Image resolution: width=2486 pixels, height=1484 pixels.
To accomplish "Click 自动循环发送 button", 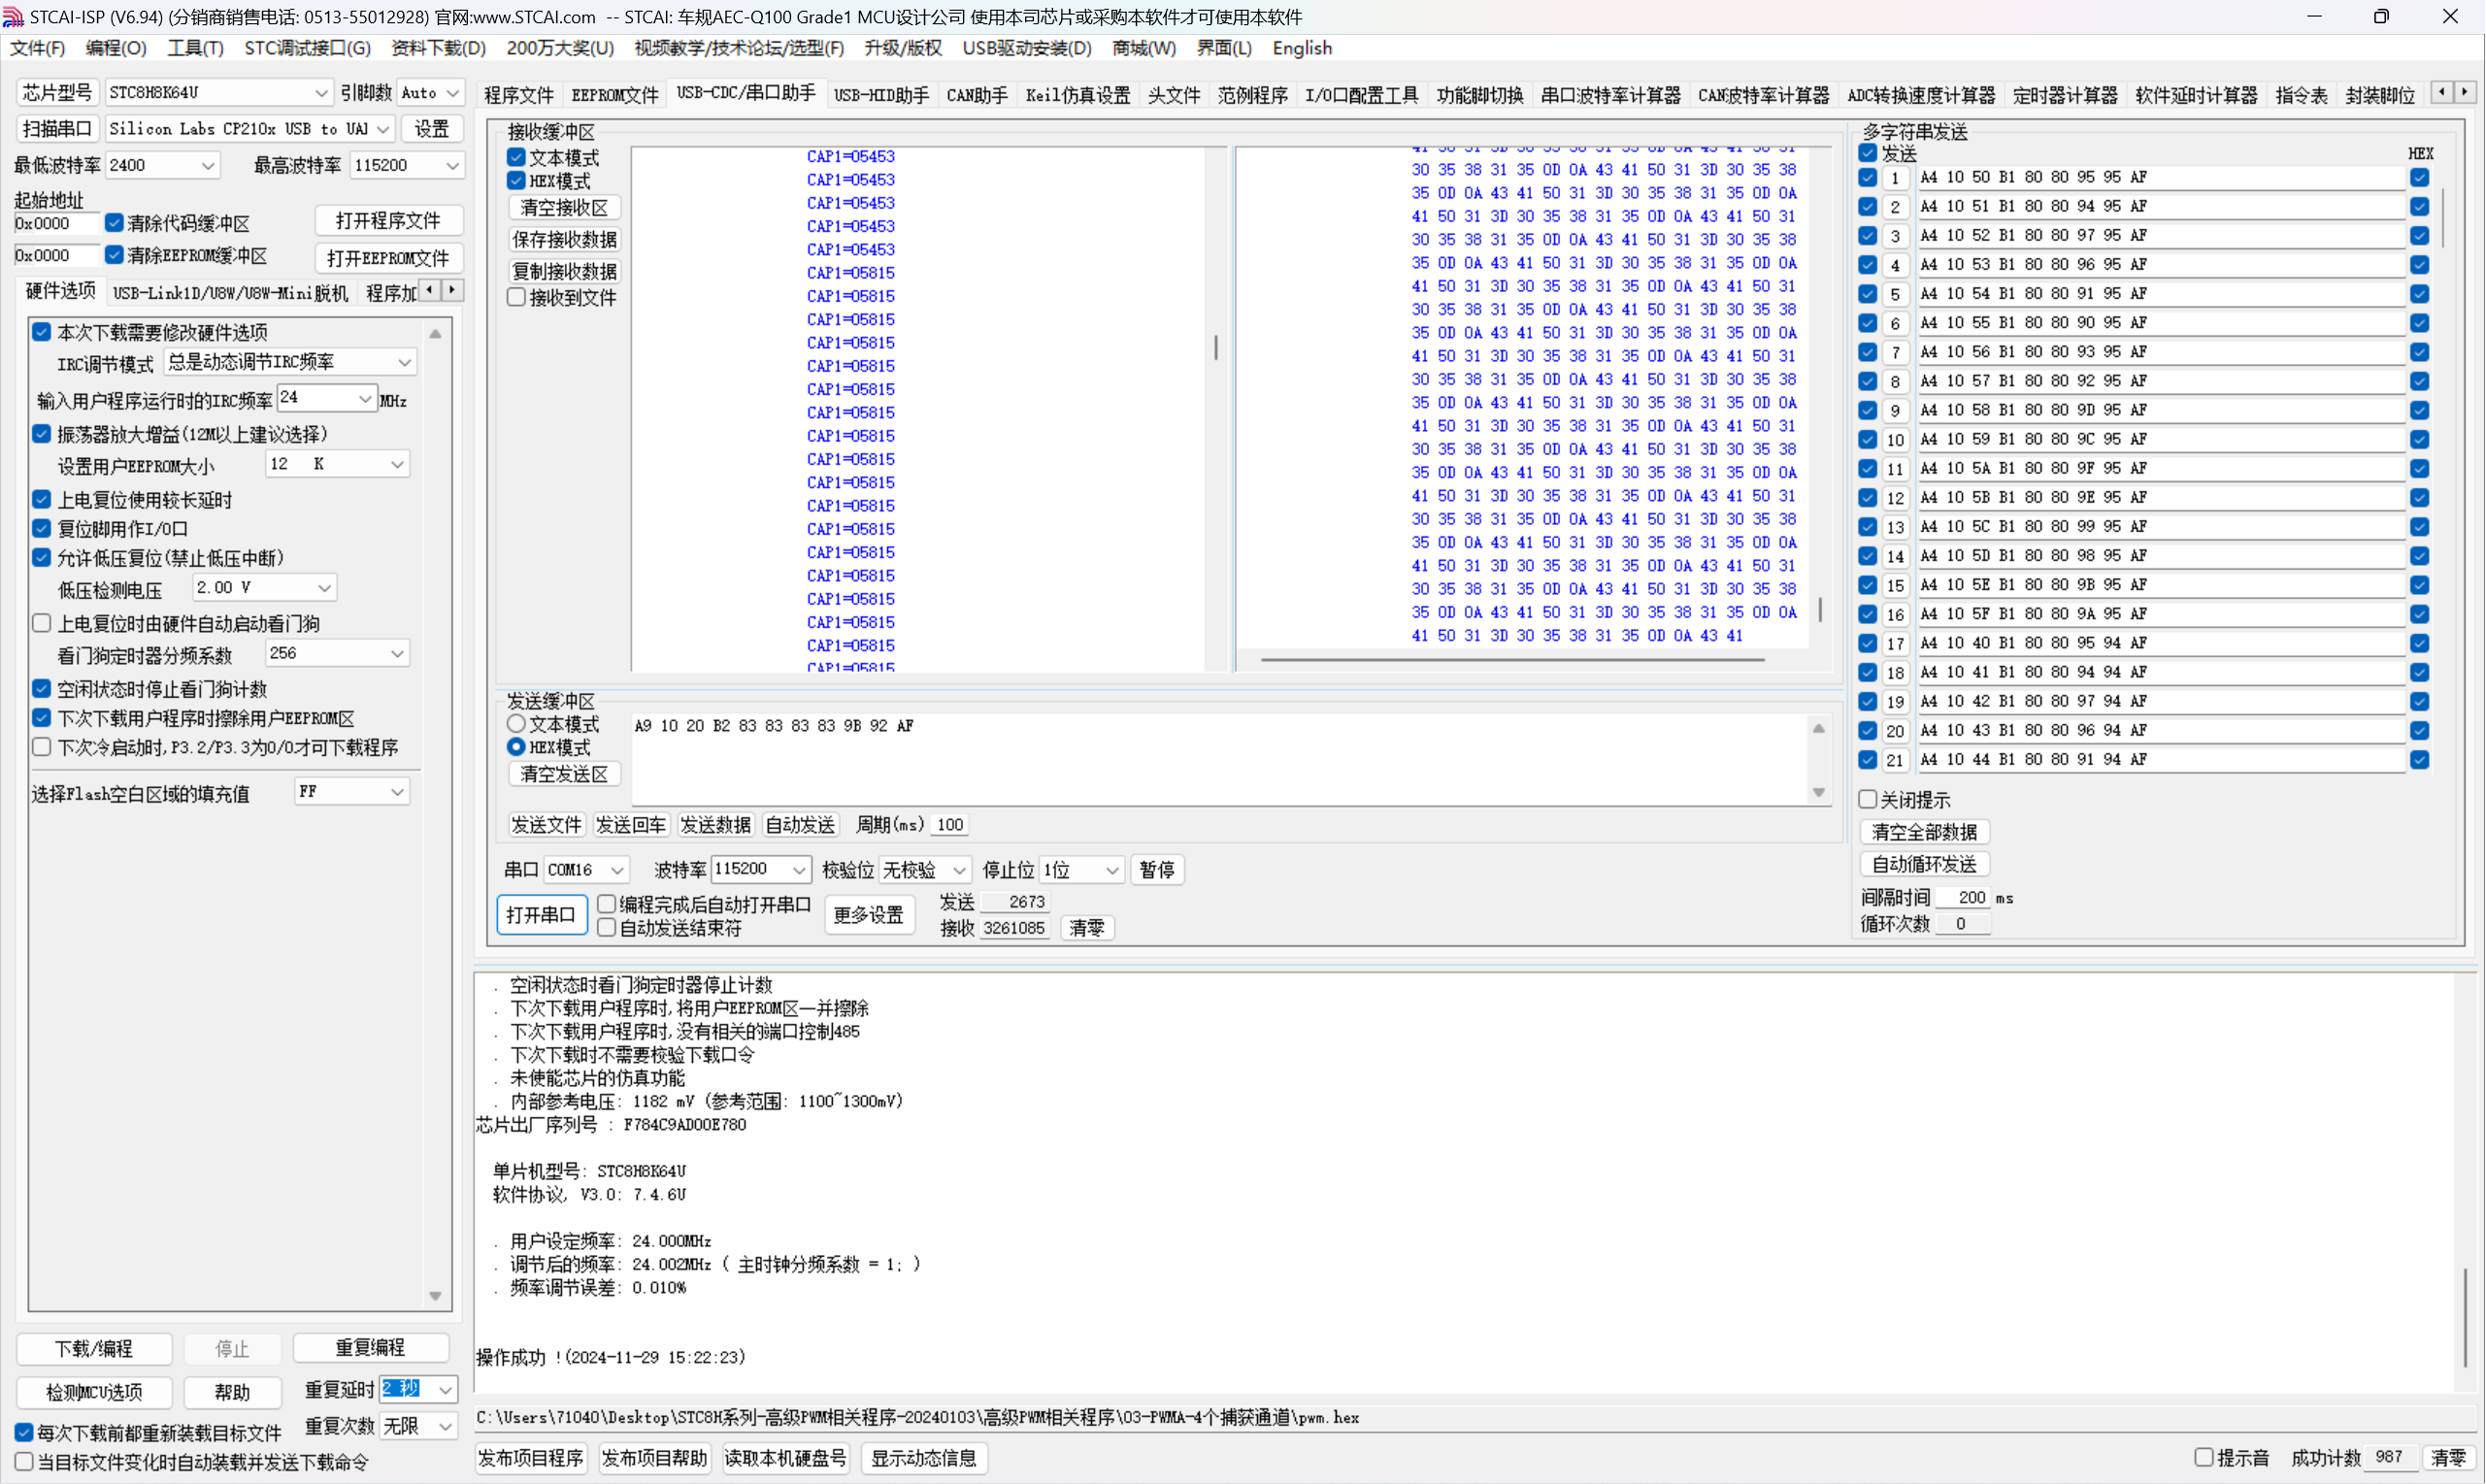I will 1924,863.
